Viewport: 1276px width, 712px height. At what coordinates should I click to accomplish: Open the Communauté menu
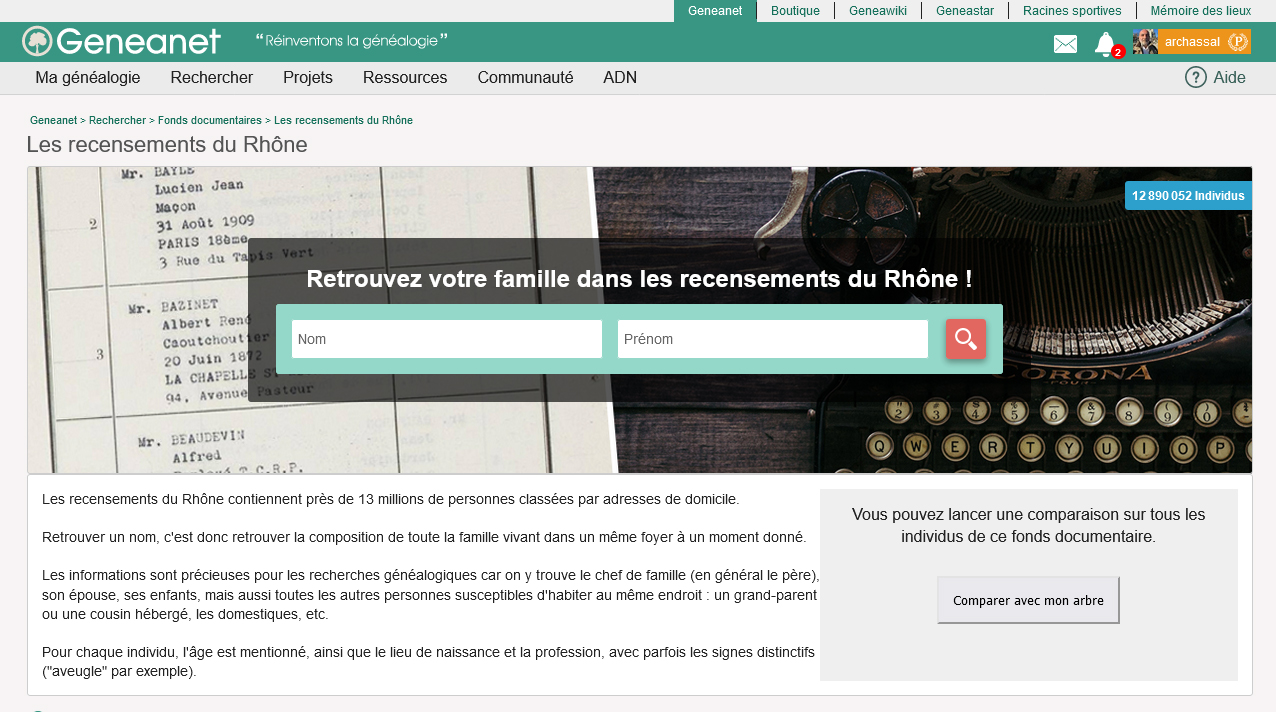(x=525, y=78)
